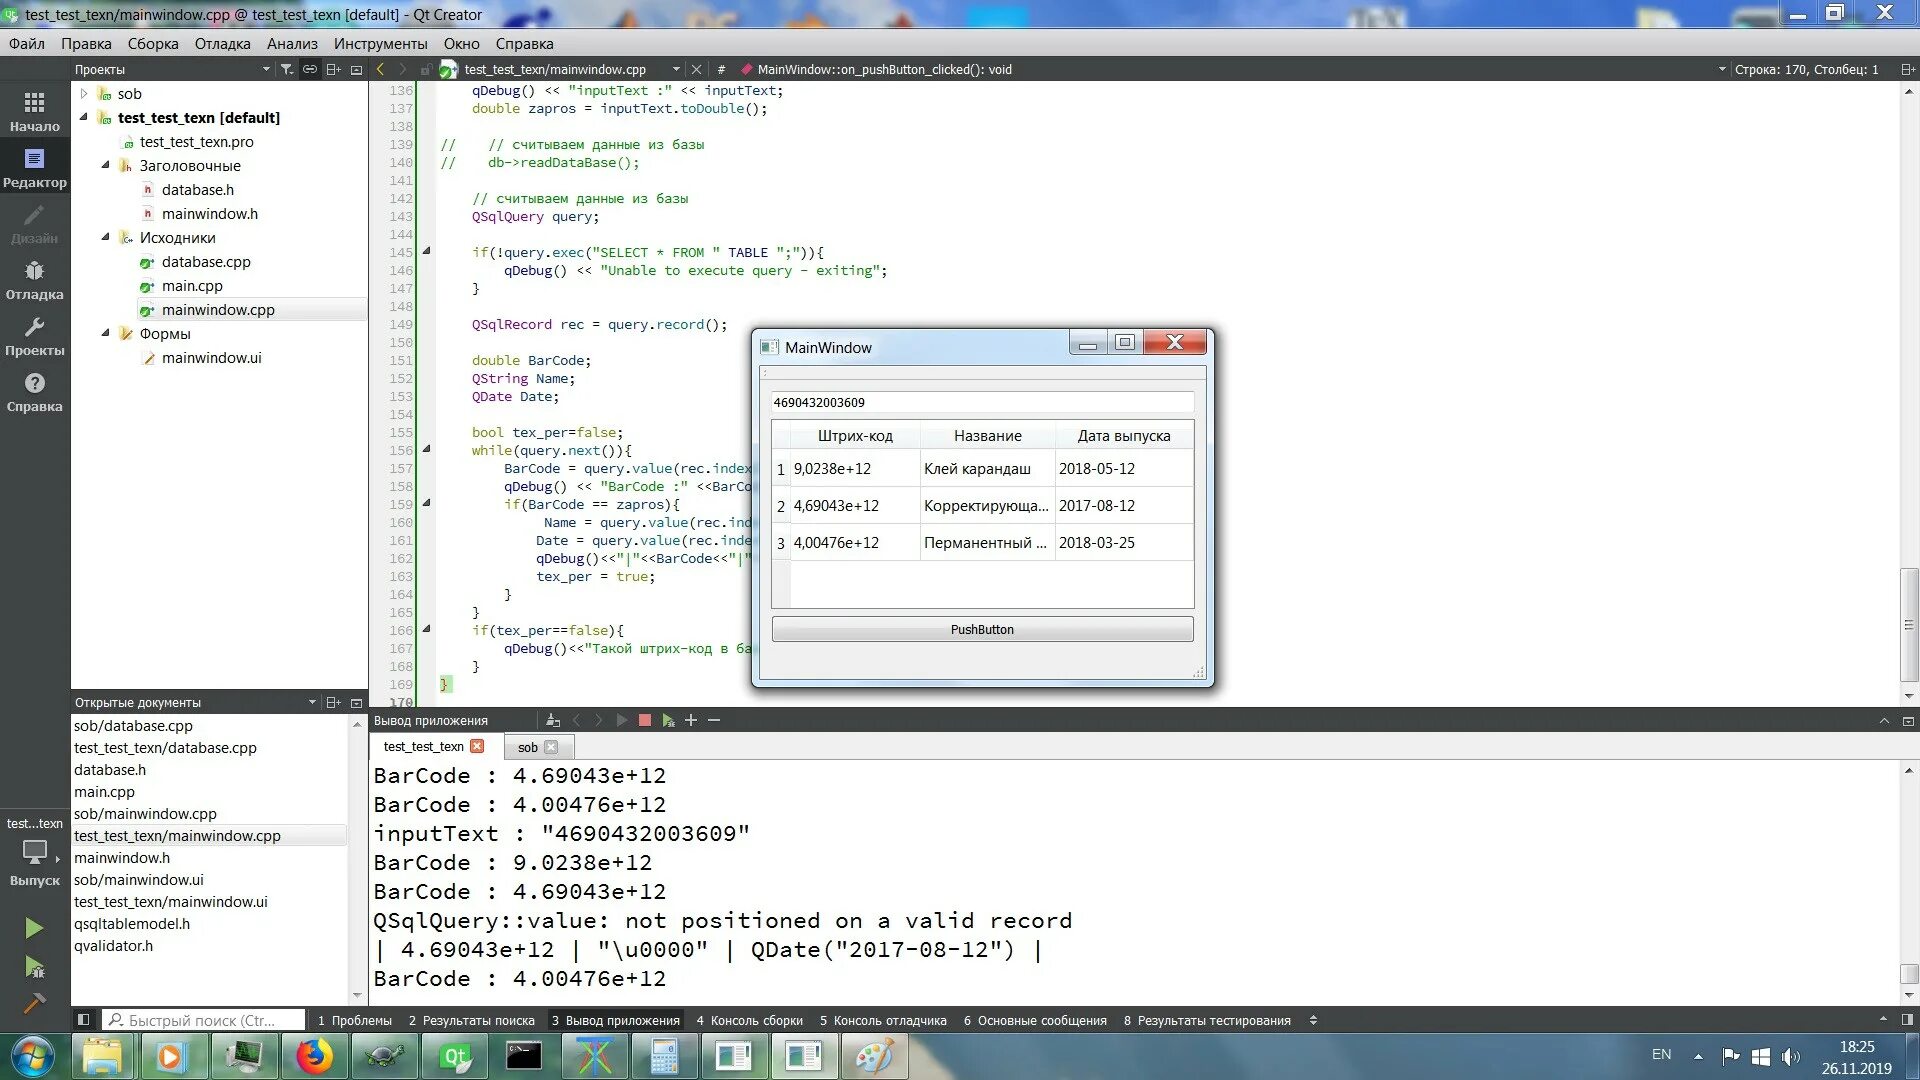Open mainwindow.ui in the project tree

211,358
